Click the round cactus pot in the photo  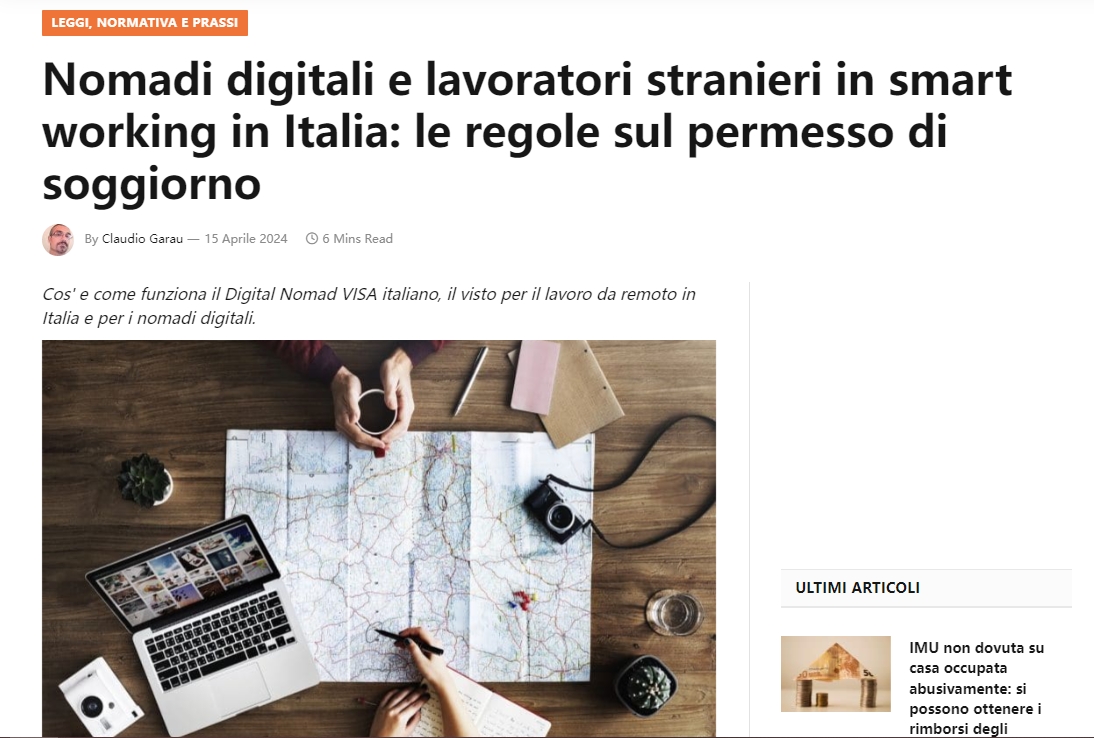(646, 686)
